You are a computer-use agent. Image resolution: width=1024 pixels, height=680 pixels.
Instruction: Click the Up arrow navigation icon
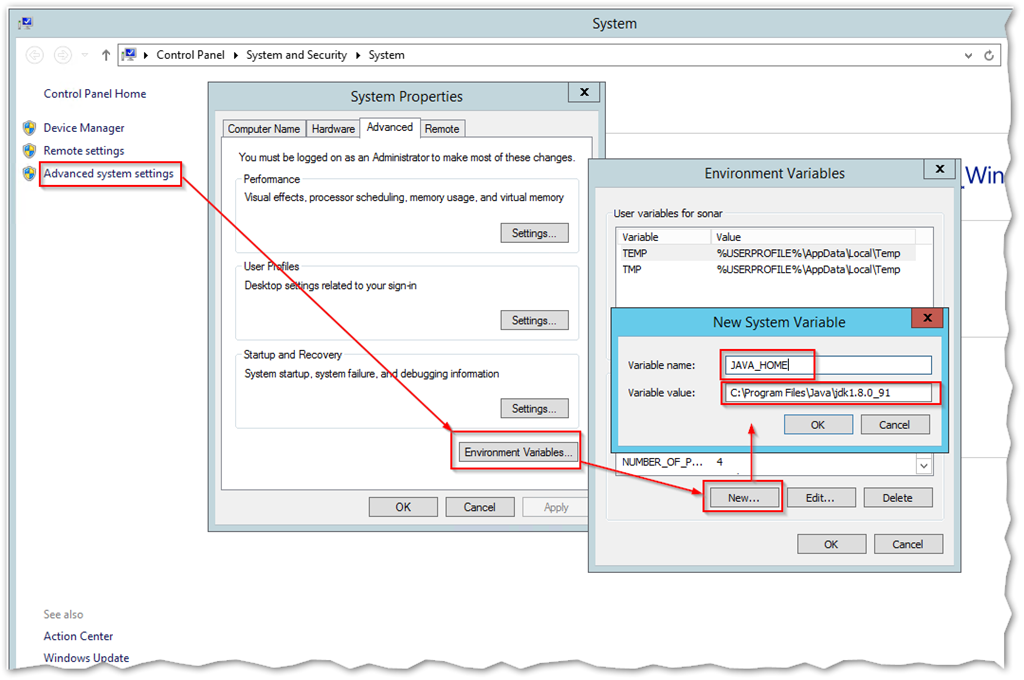(106, 56)
